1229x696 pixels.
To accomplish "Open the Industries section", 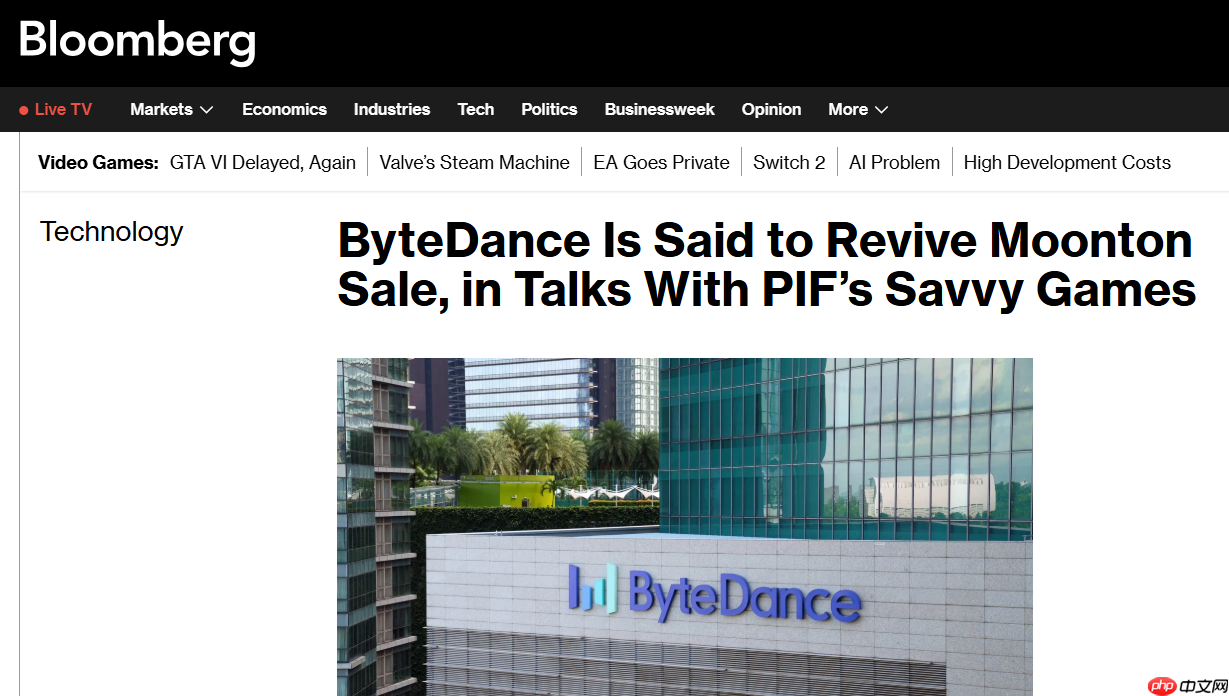I will click(x=391, y=110).
